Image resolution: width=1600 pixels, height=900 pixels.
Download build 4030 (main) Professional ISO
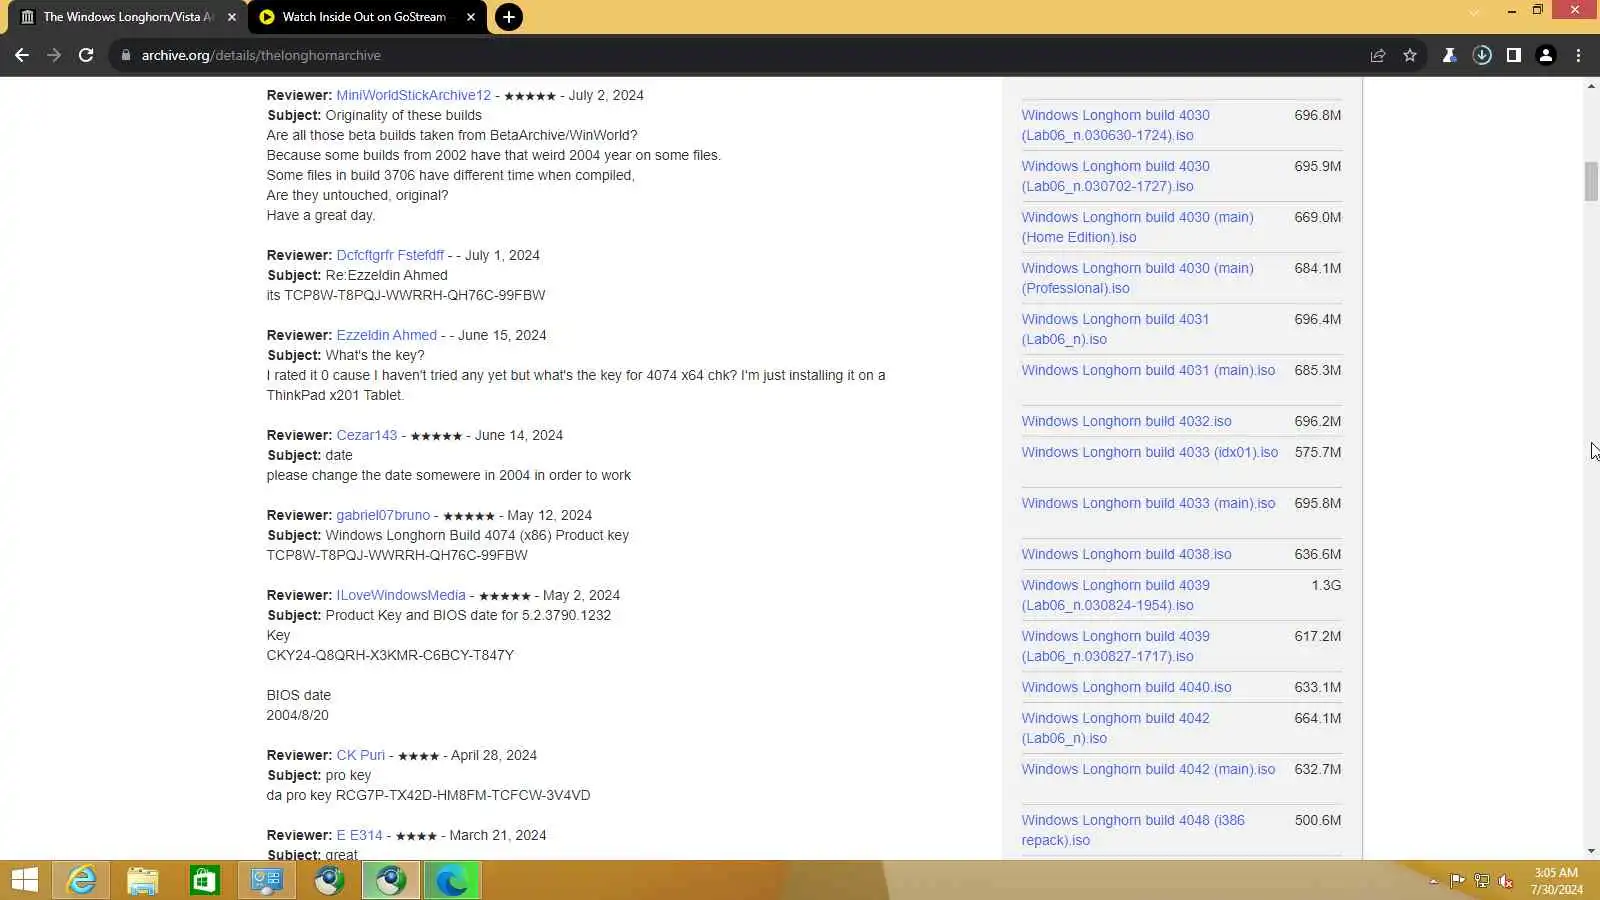(x=1138, y=278)
